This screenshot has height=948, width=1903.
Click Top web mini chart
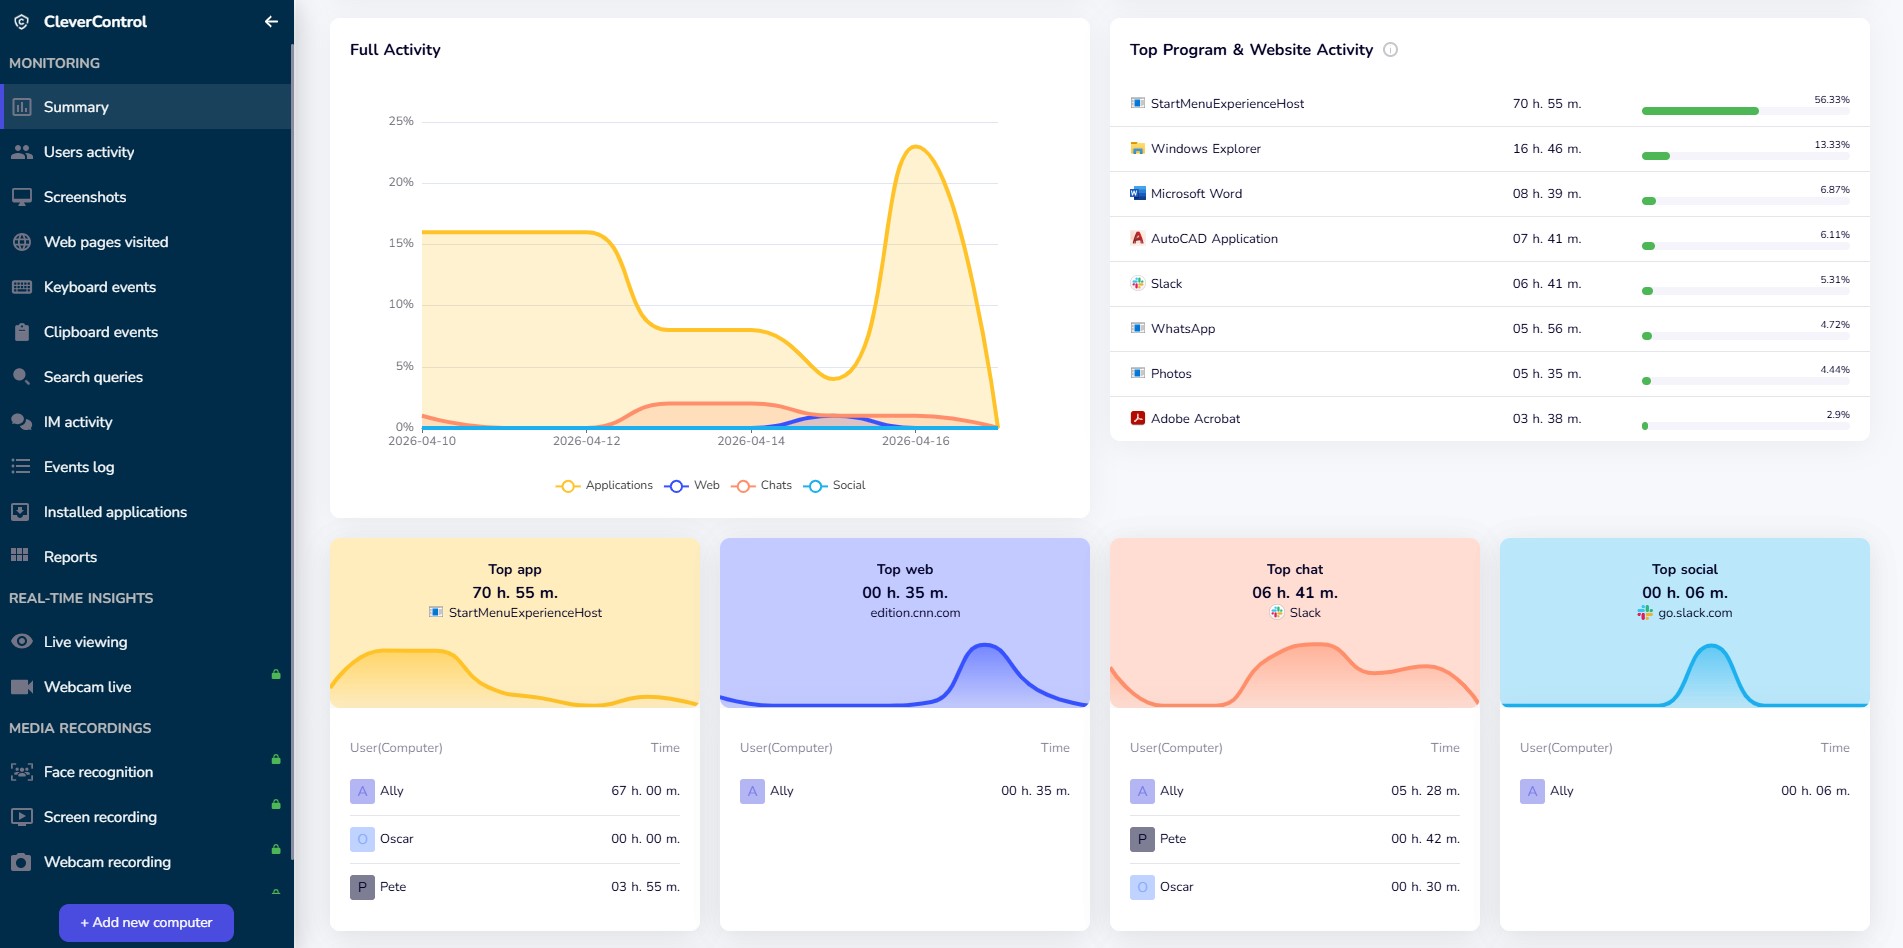(x=905, y=675)
